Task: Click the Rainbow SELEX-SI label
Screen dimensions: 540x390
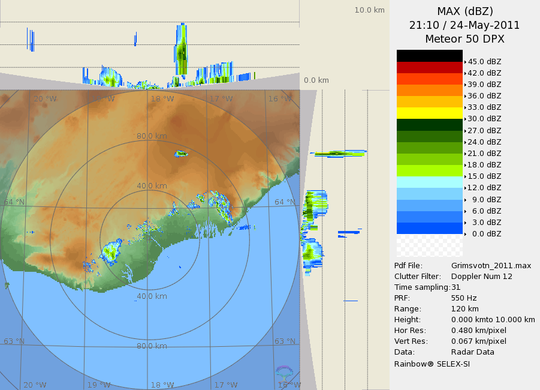Action: (432, 364)
